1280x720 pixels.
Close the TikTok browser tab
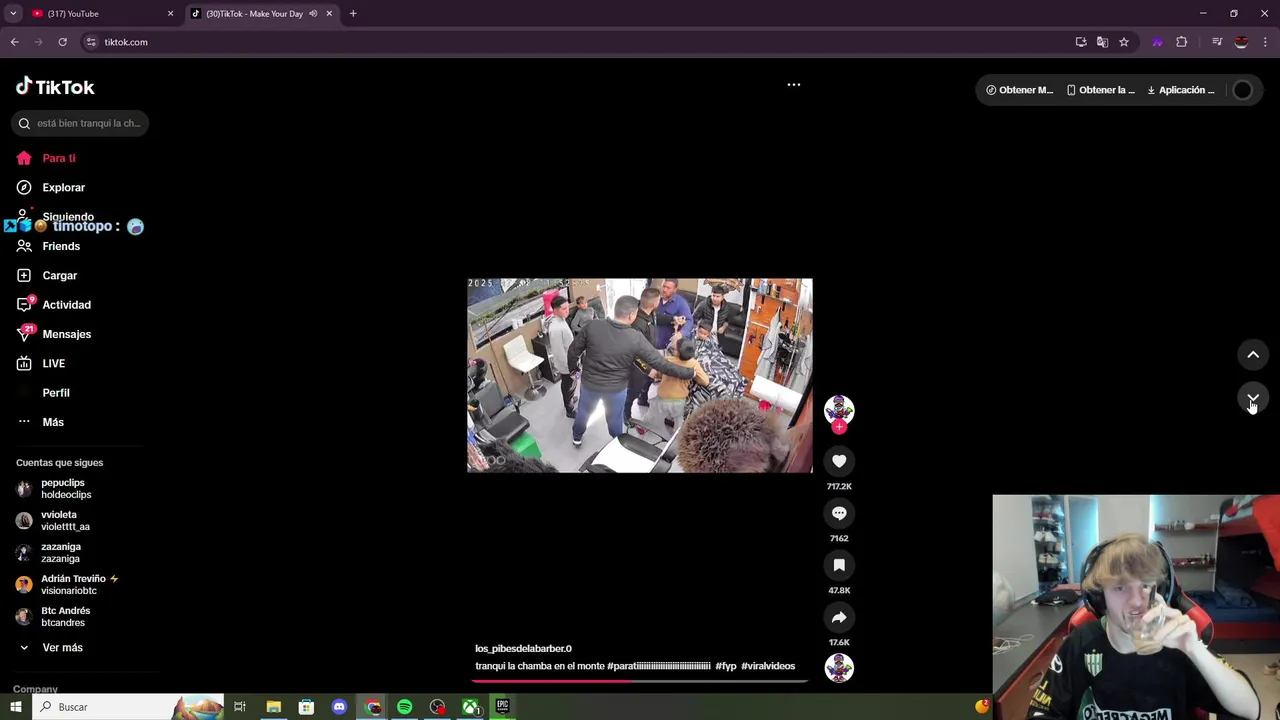(x=329, y=14)
